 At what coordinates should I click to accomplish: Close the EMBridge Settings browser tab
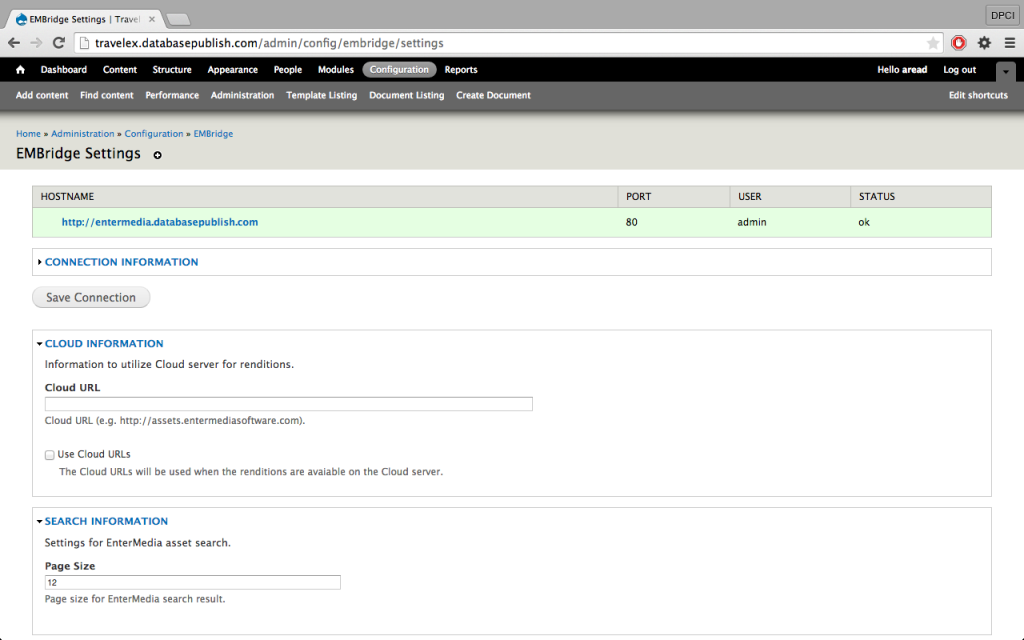pos(152,20)
